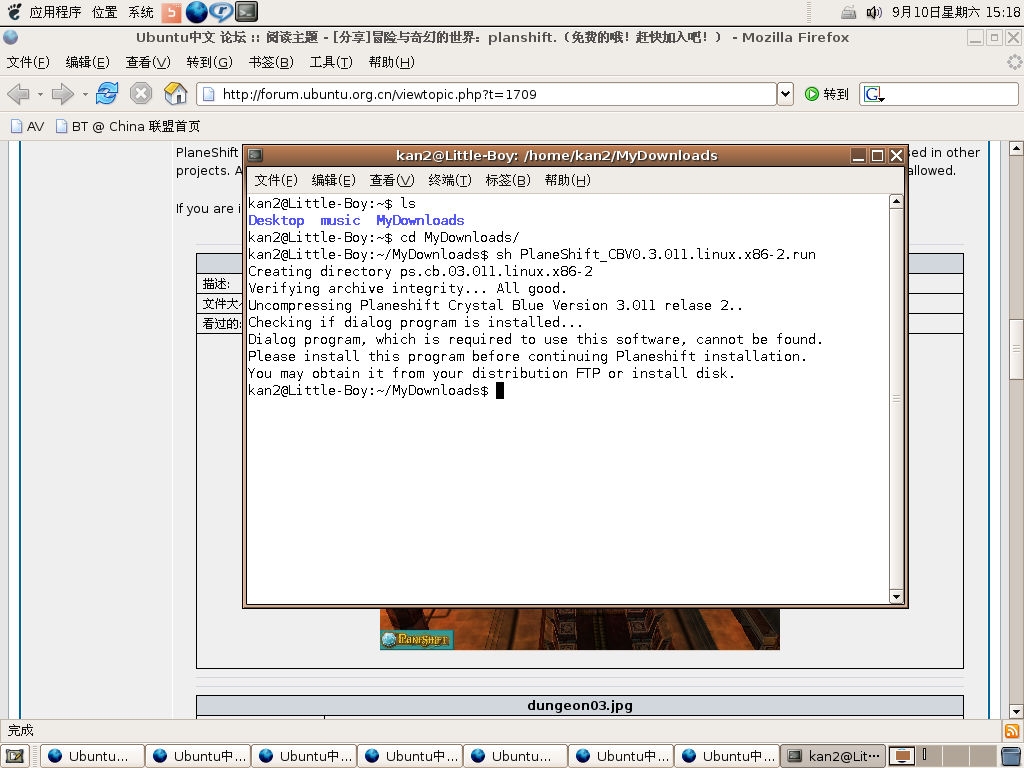
Task: Click the Desktop directory name in terminal
Action: coord(276,220)
